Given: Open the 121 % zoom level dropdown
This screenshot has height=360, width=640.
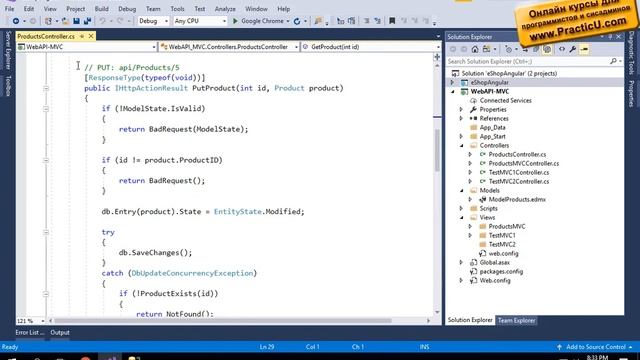Looking at the screenshot, I should click(x=42, y=321).
